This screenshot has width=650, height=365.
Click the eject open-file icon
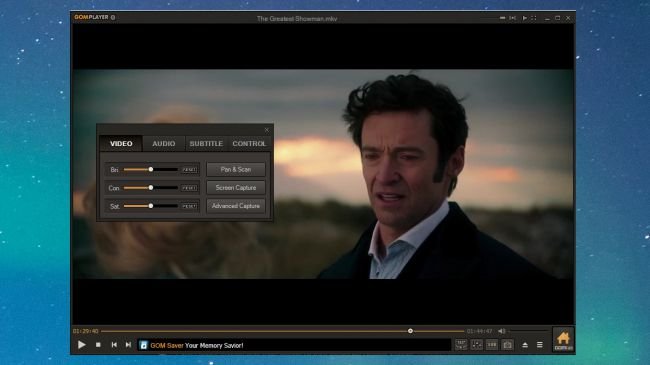tap(525, 345)
